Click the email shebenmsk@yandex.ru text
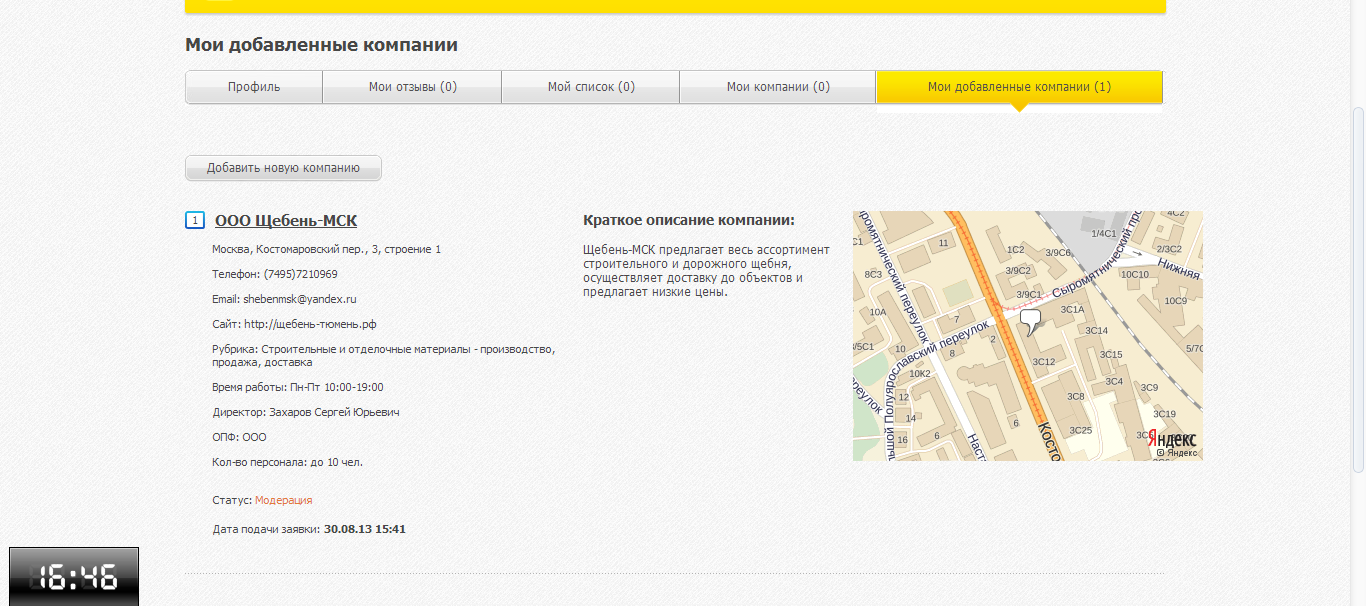The width and height of the screenshot is (1366, 606). click(x=300, y=299)
